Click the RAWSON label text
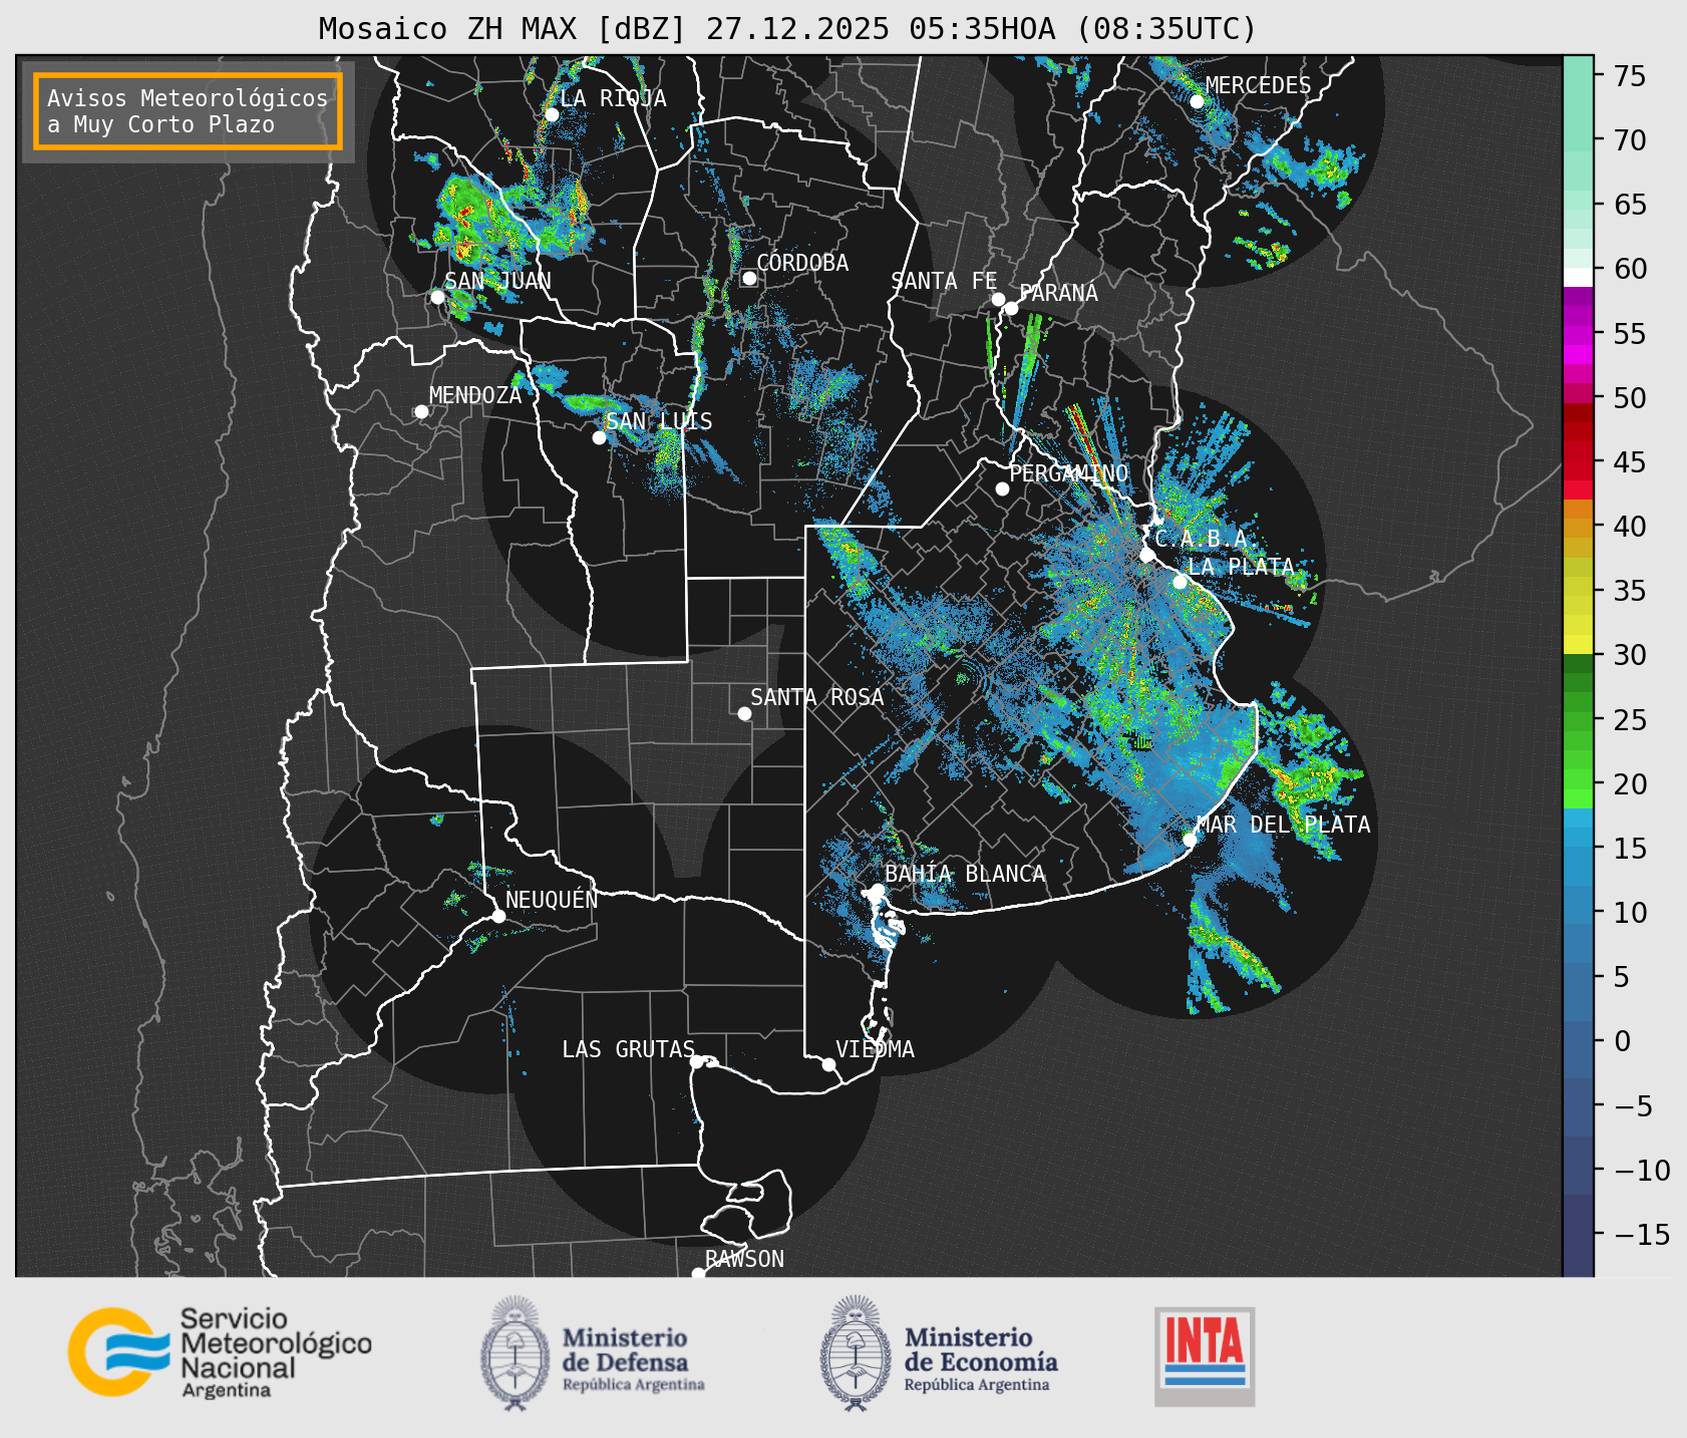This screenshot has height=1438, width=1687. pyautogui.click(x=744, y=1259)
